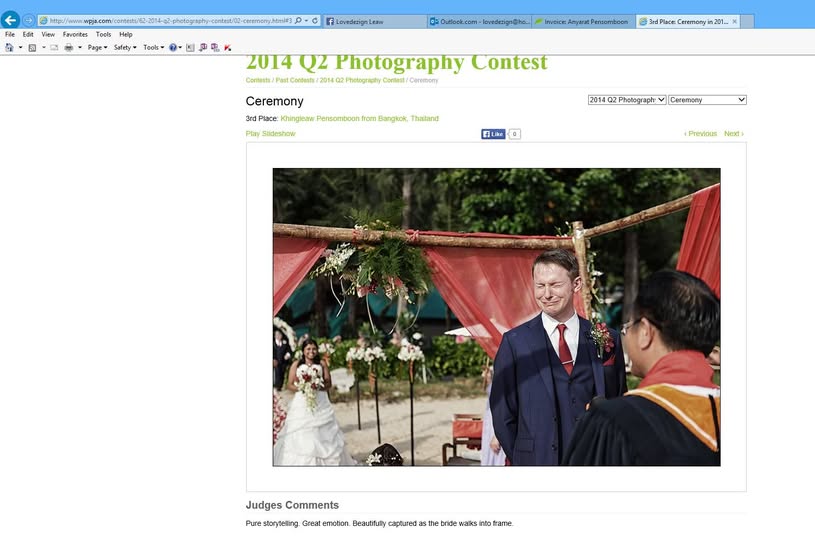The height and width of the screenshot is (540, 815).
Task: Refresh the page using the reload icon
Action: [x=315, y=21]
